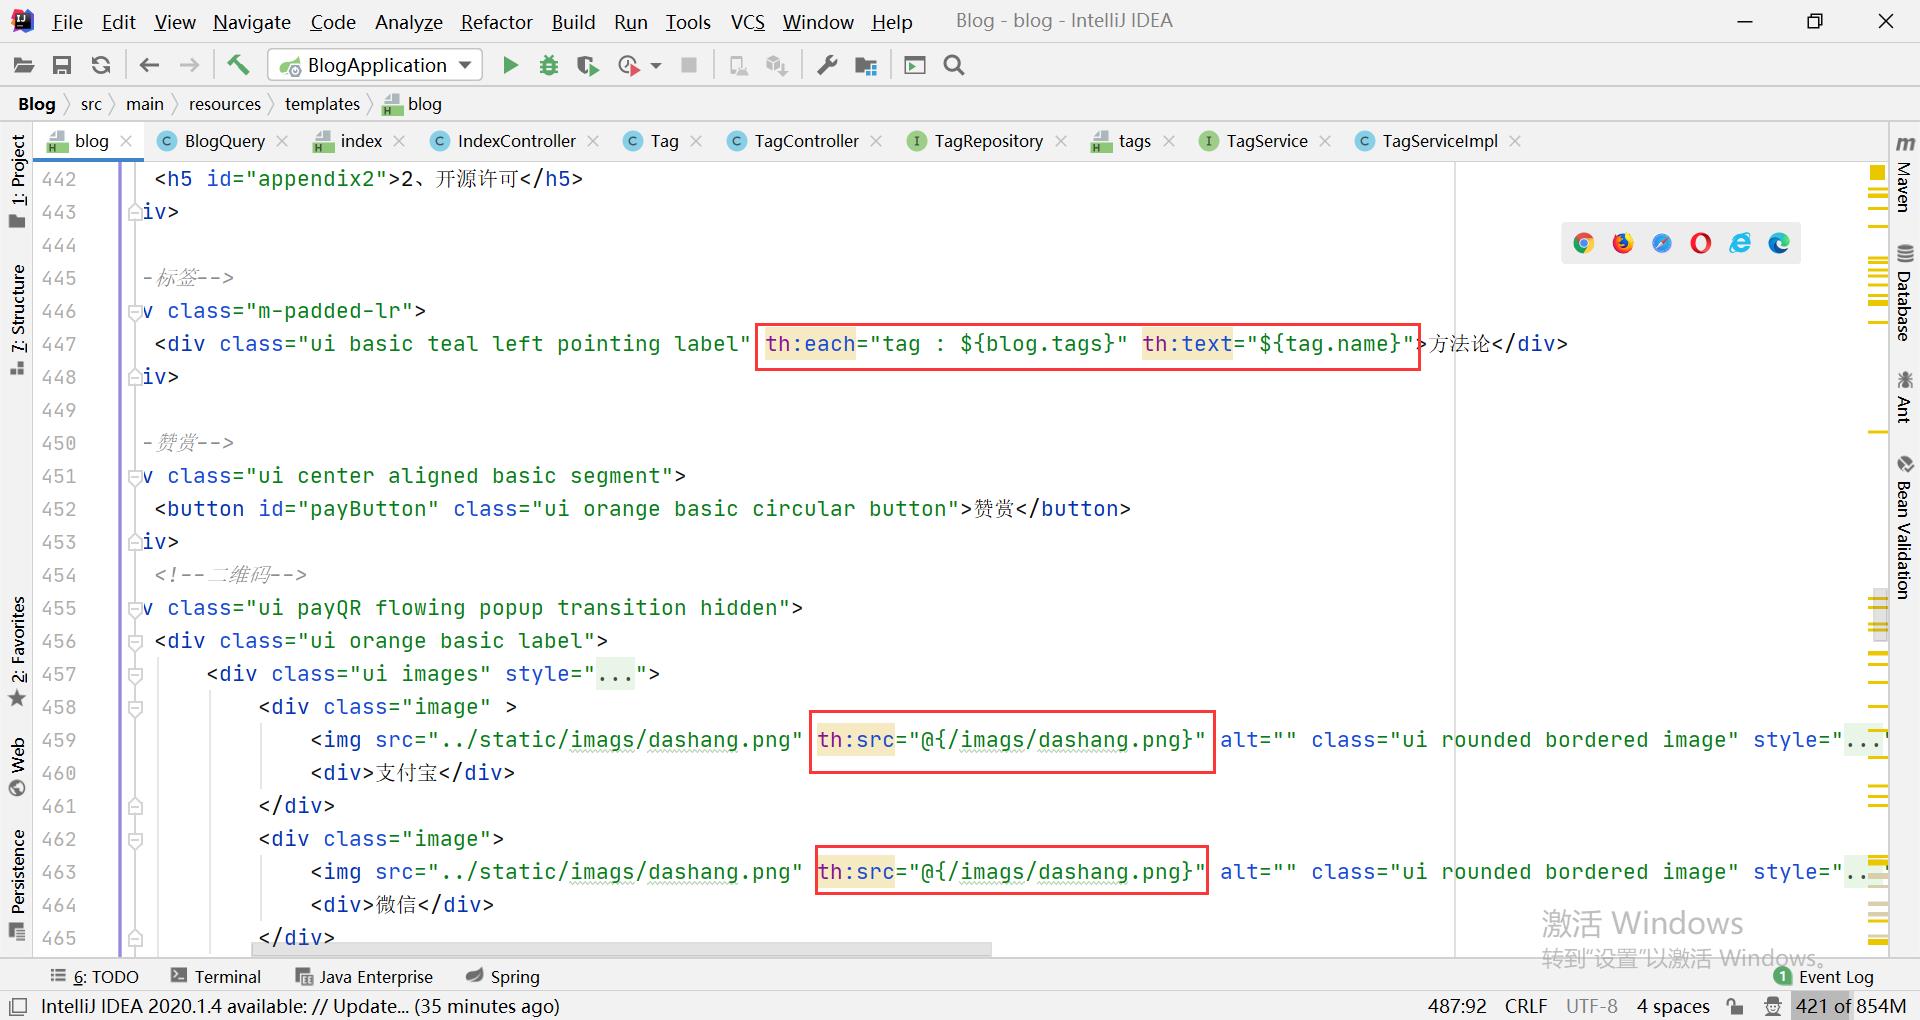Navigate forward with the right arrow icon
Viewport: 1920px width, 1020px height.
(x=189, y=65)
